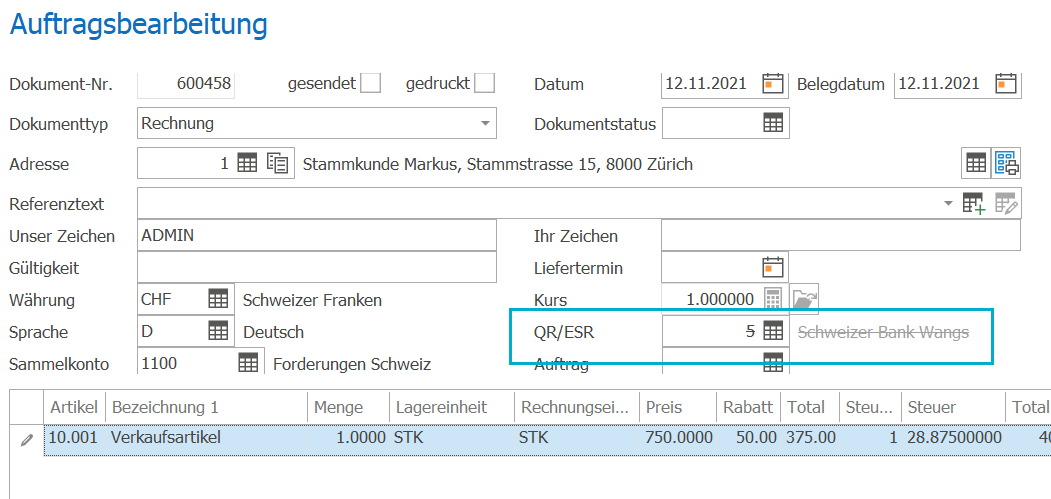
Task: Select the Steuer cell '28.87500000'
Action: pyautogui.click(x=952, y=439)
